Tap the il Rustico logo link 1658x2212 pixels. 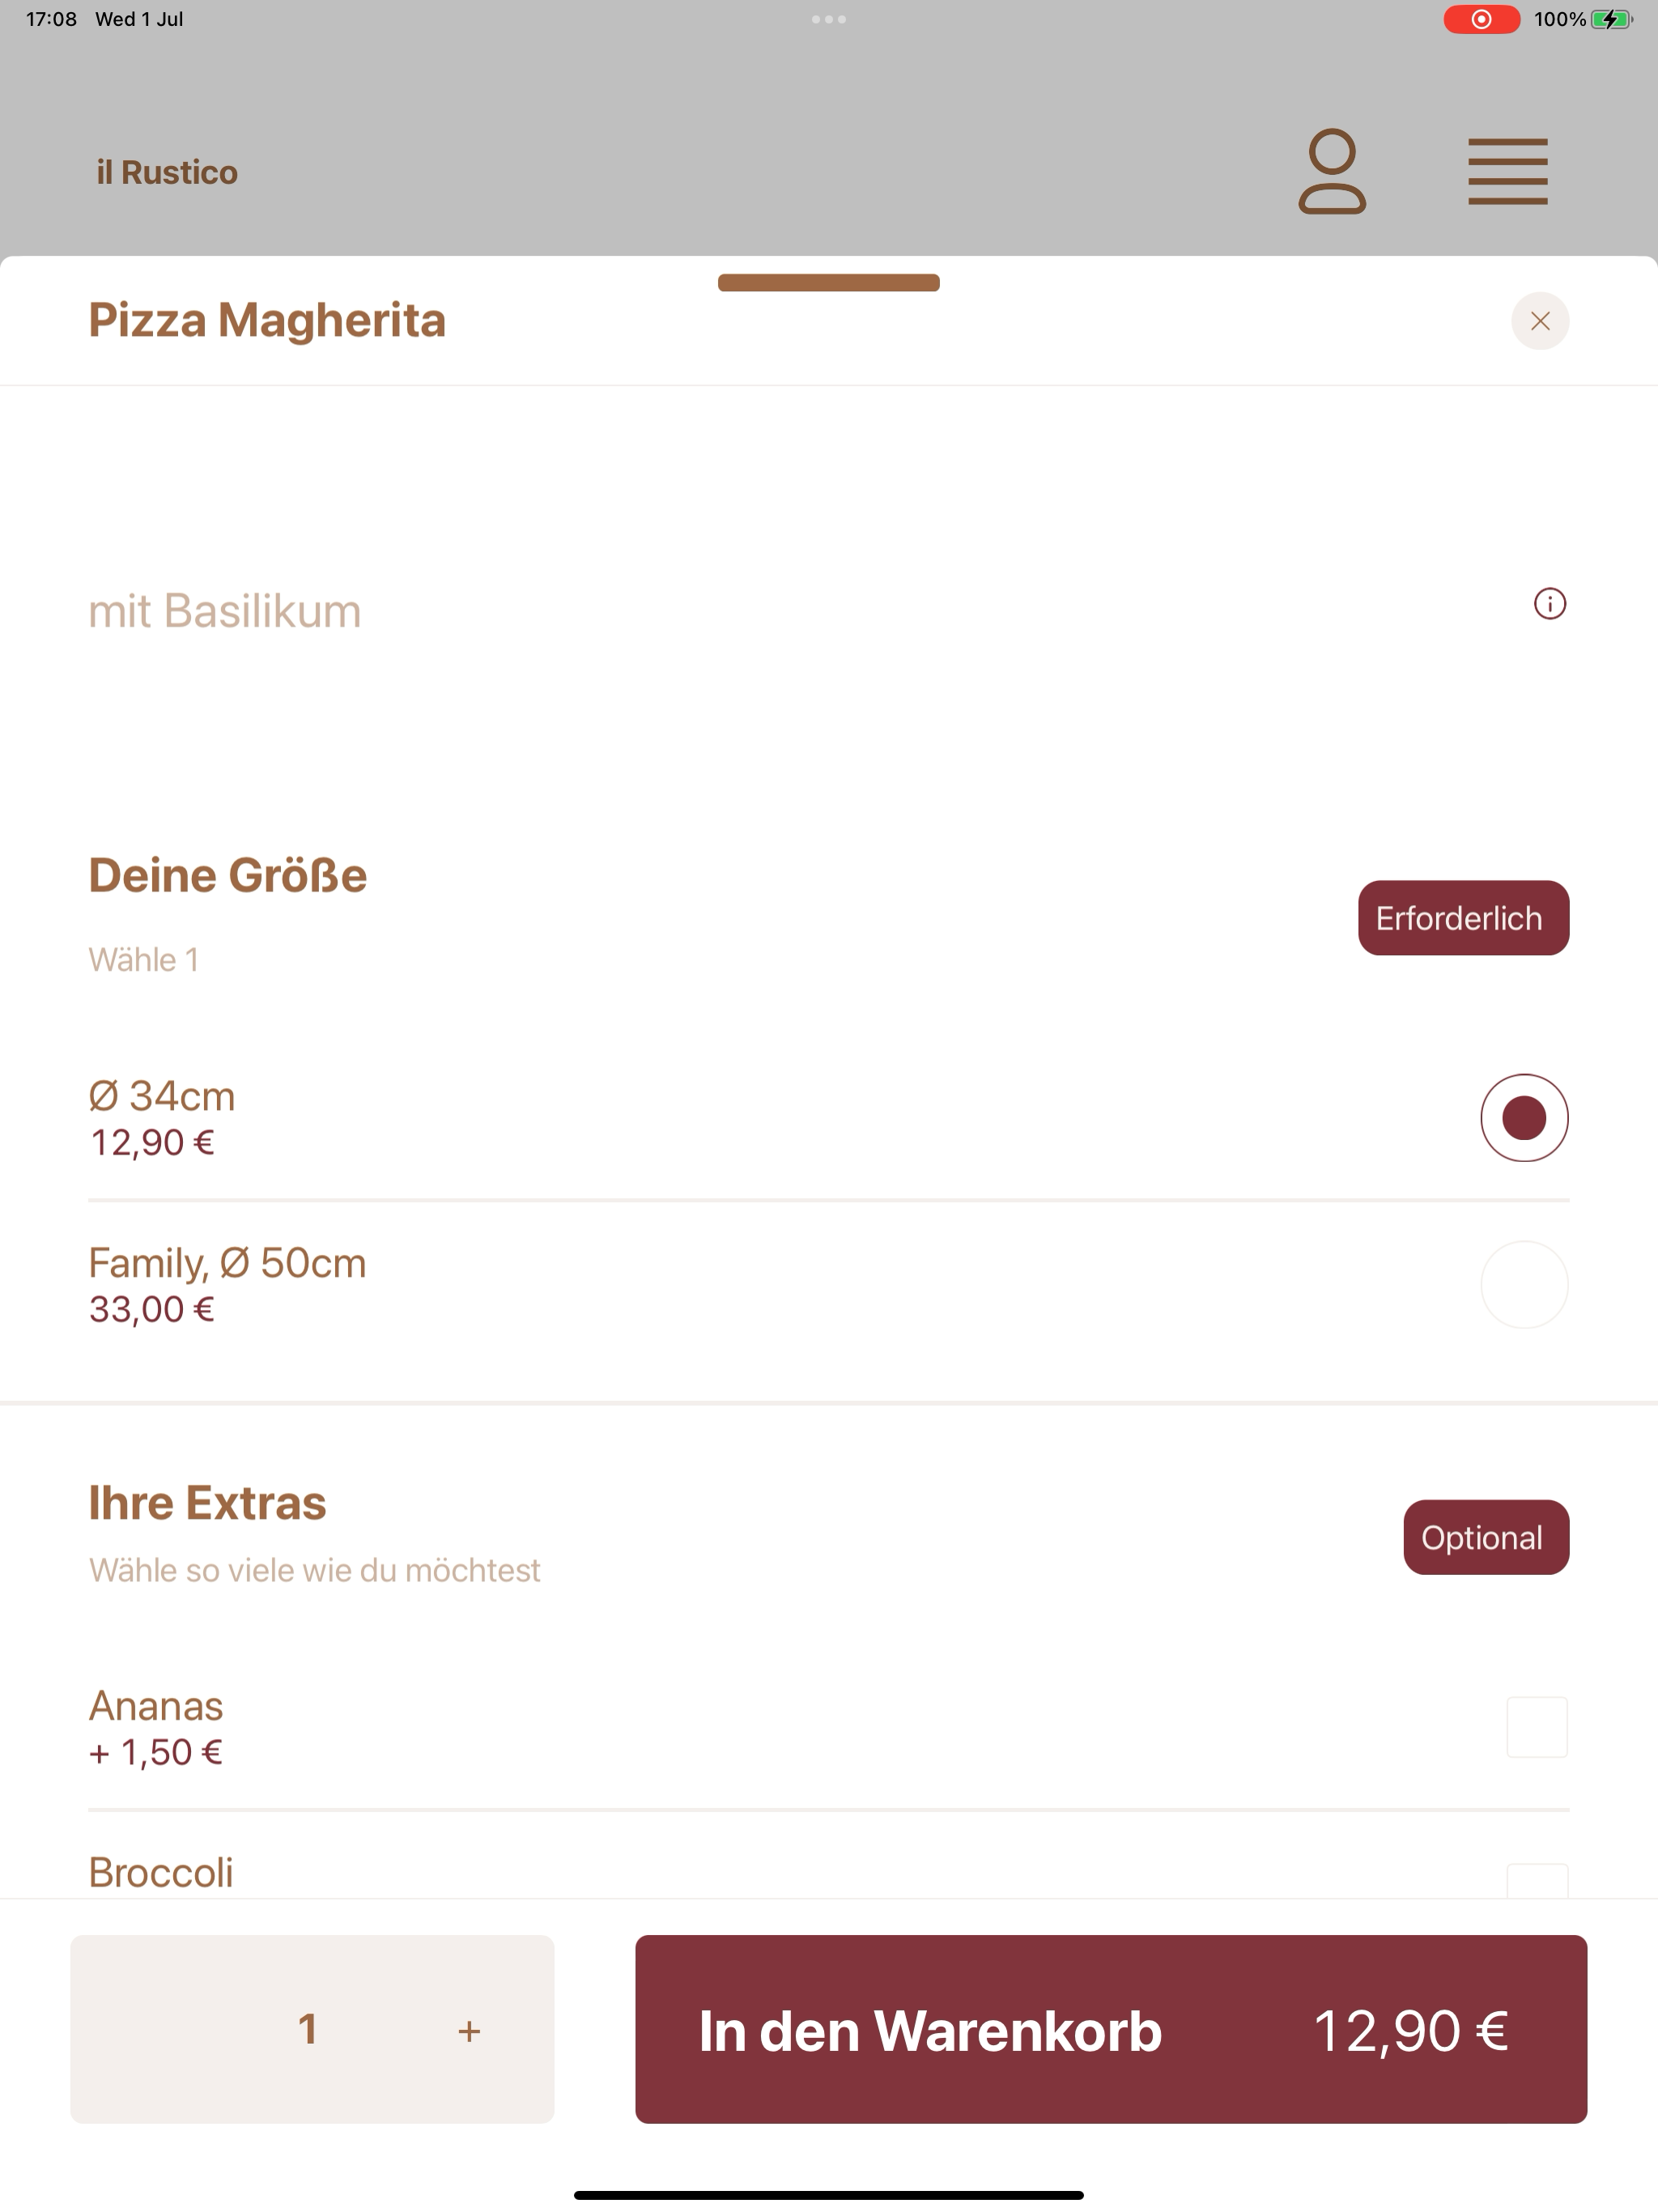[167, 172]
